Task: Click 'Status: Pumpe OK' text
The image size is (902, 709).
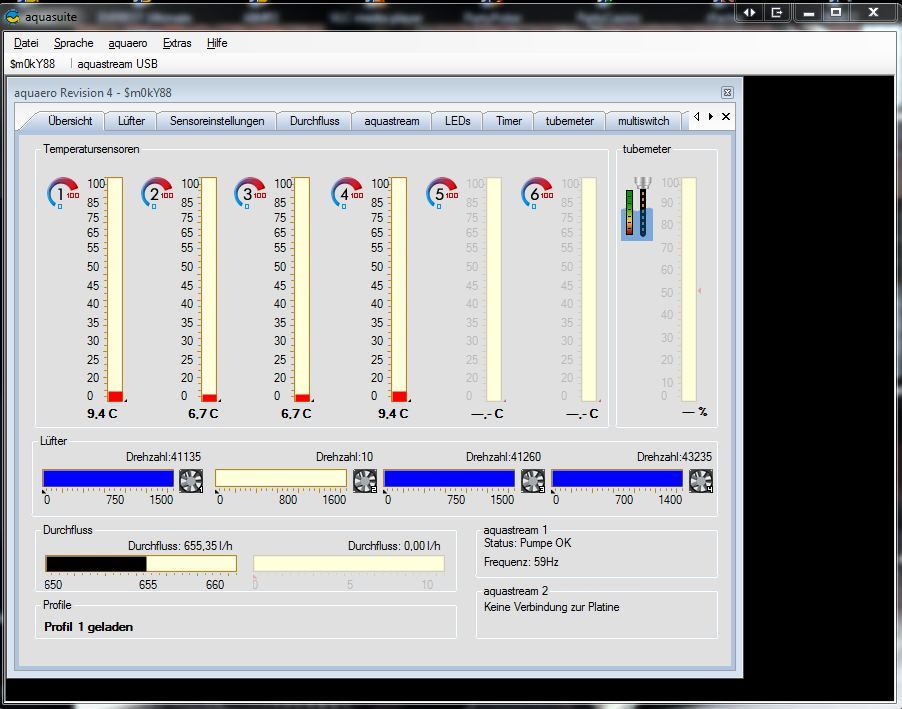Action: click(x=528, y=543)
